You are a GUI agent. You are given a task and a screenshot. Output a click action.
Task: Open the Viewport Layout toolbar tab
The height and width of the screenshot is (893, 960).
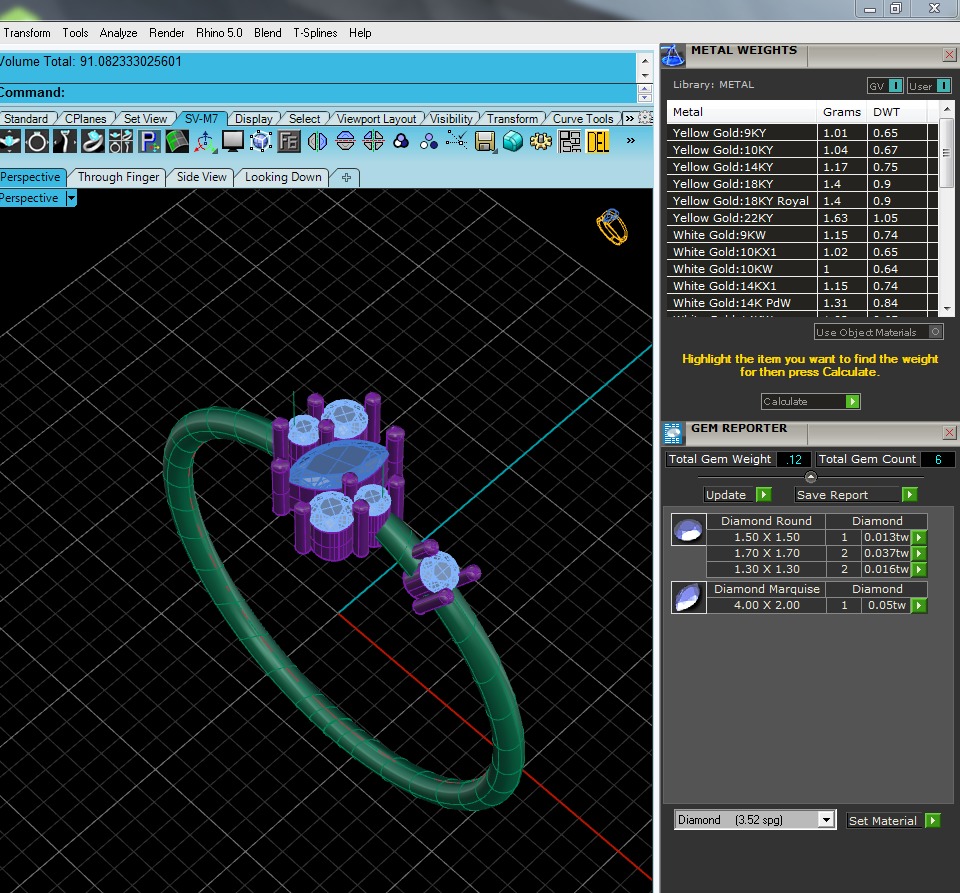click(376, 118)
